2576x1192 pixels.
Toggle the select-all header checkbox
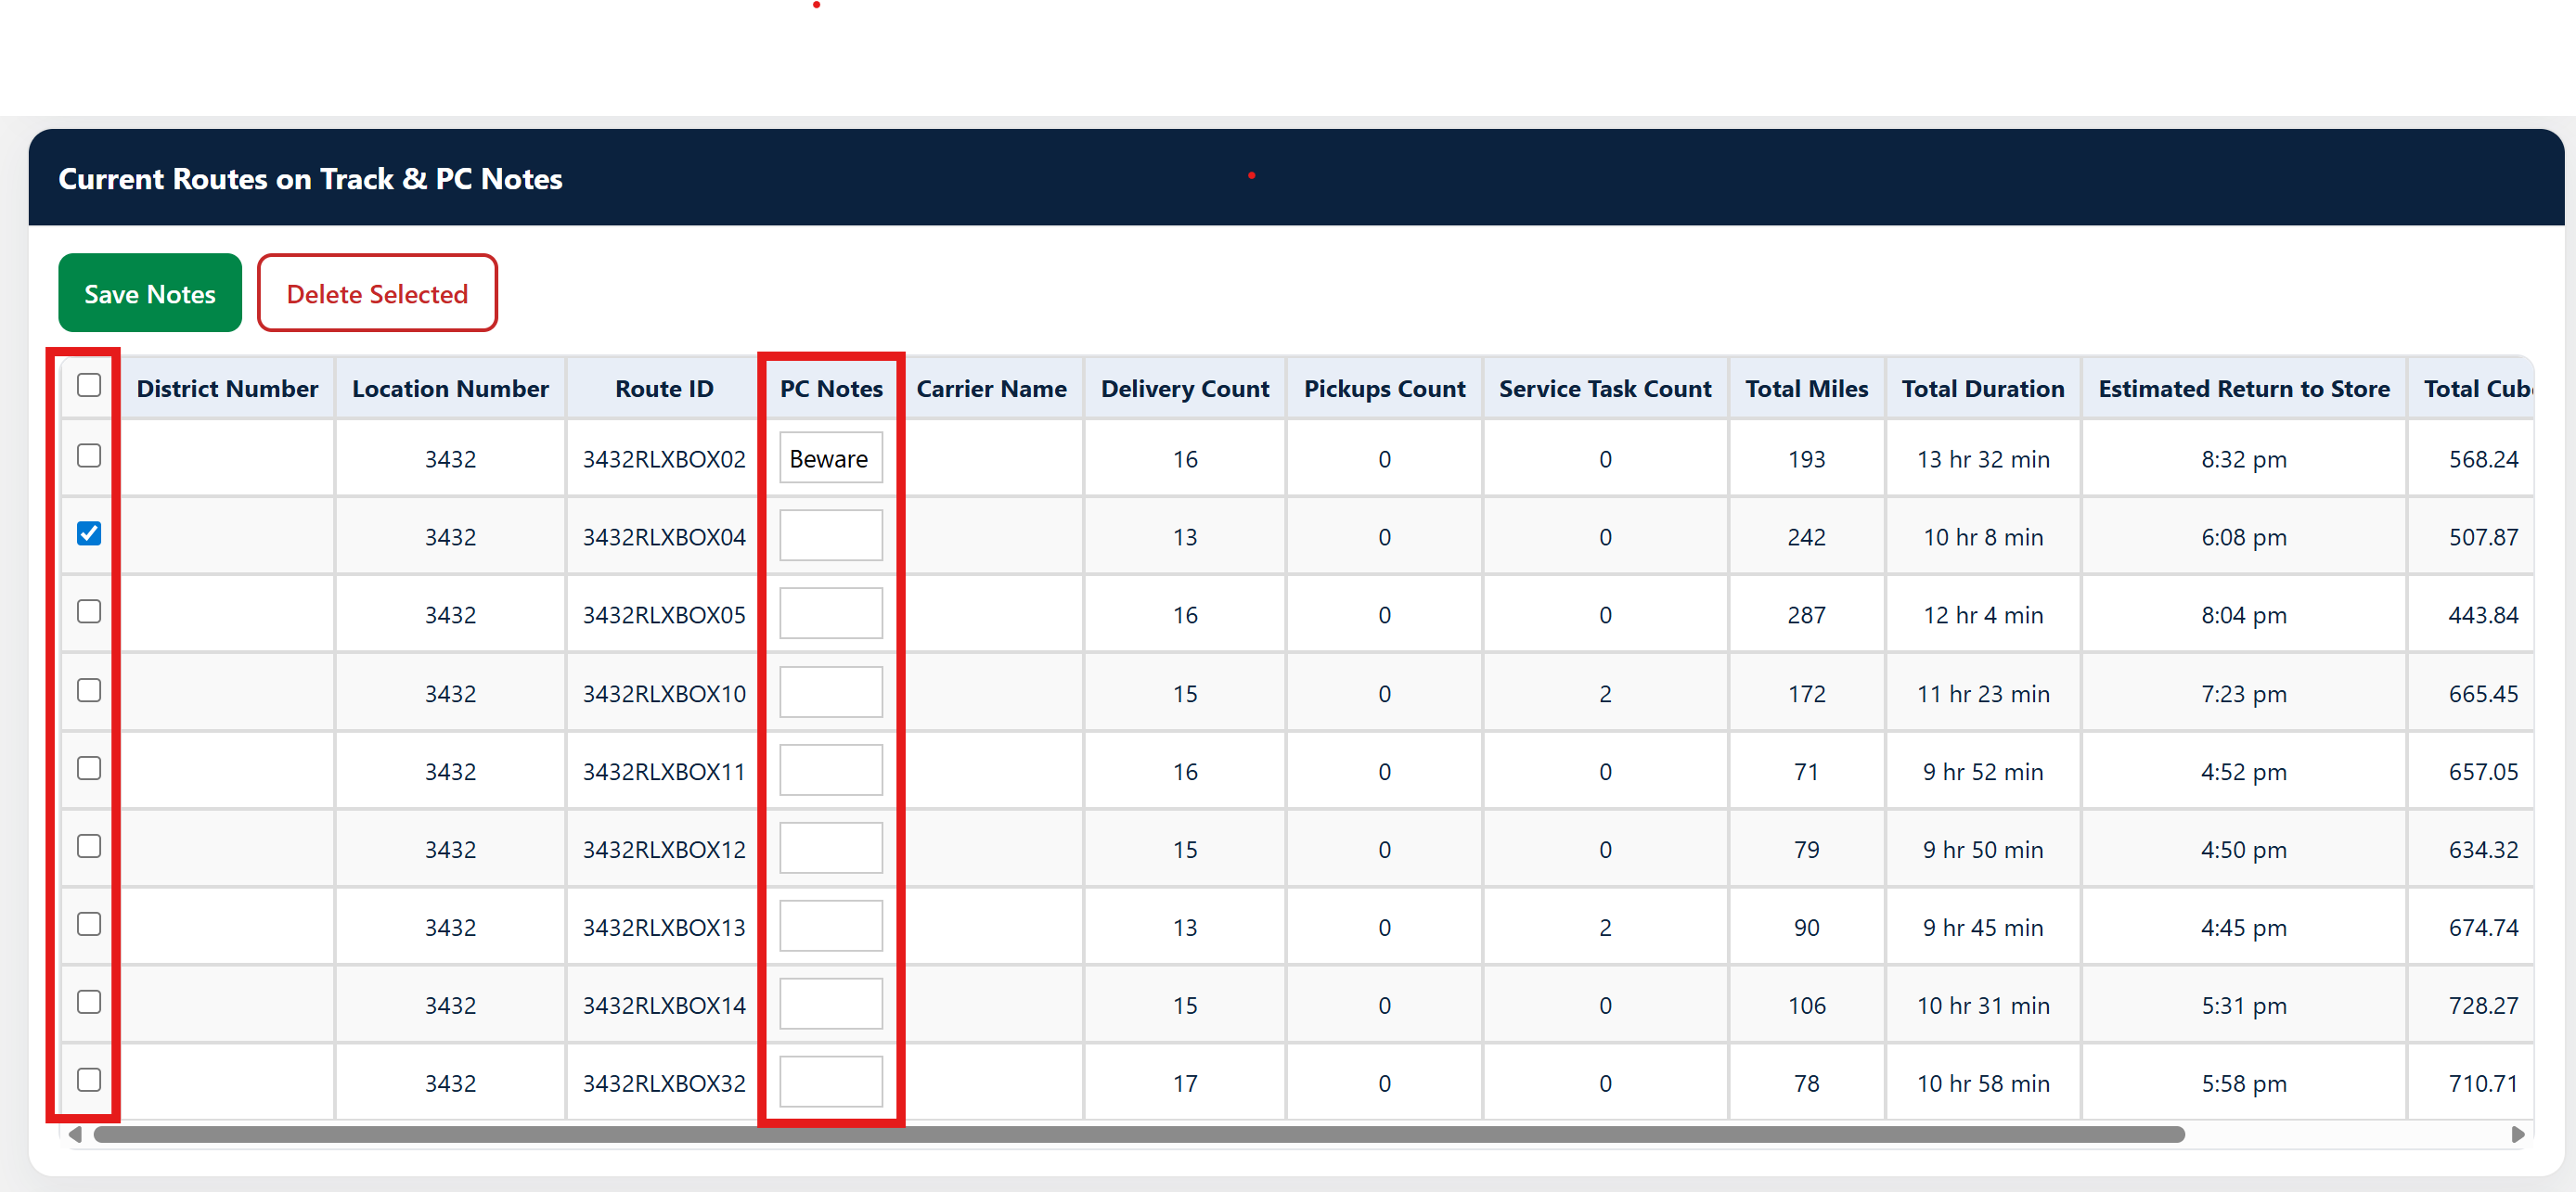click(89, 385)
